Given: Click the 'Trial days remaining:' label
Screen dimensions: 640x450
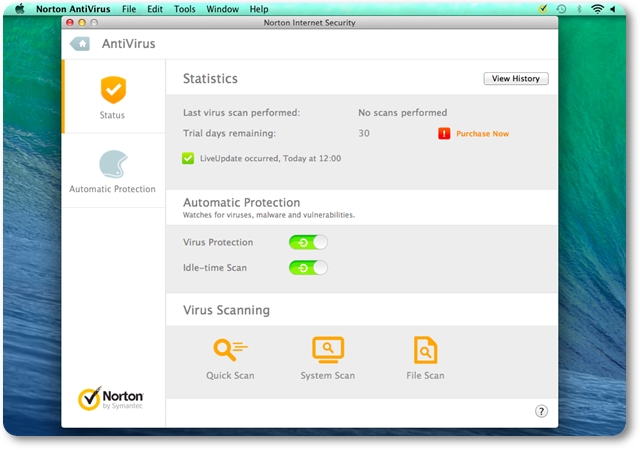Looking at the screenshot, I should (229, 133).
